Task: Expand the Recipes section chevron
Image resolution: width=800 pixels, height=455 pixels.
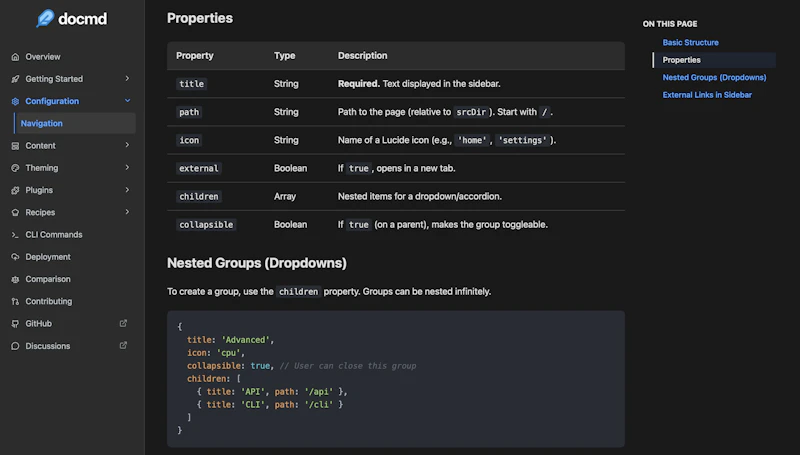Action: 127,212
